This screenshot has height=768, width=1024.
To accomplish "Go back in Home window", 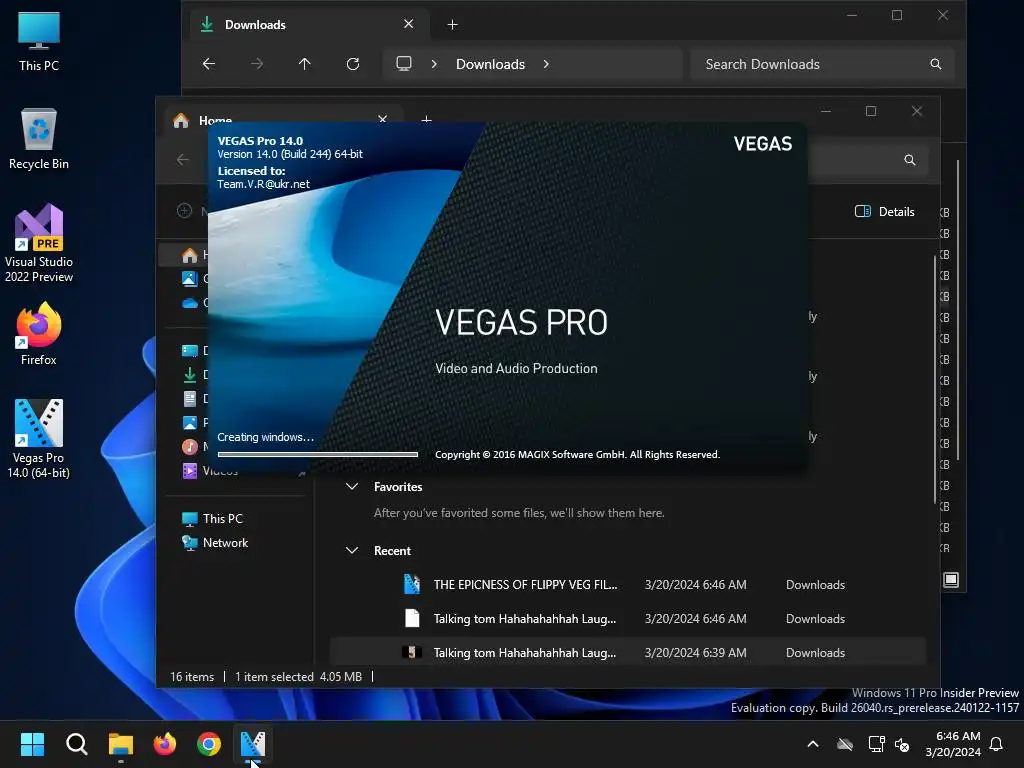I will (183, 159).
